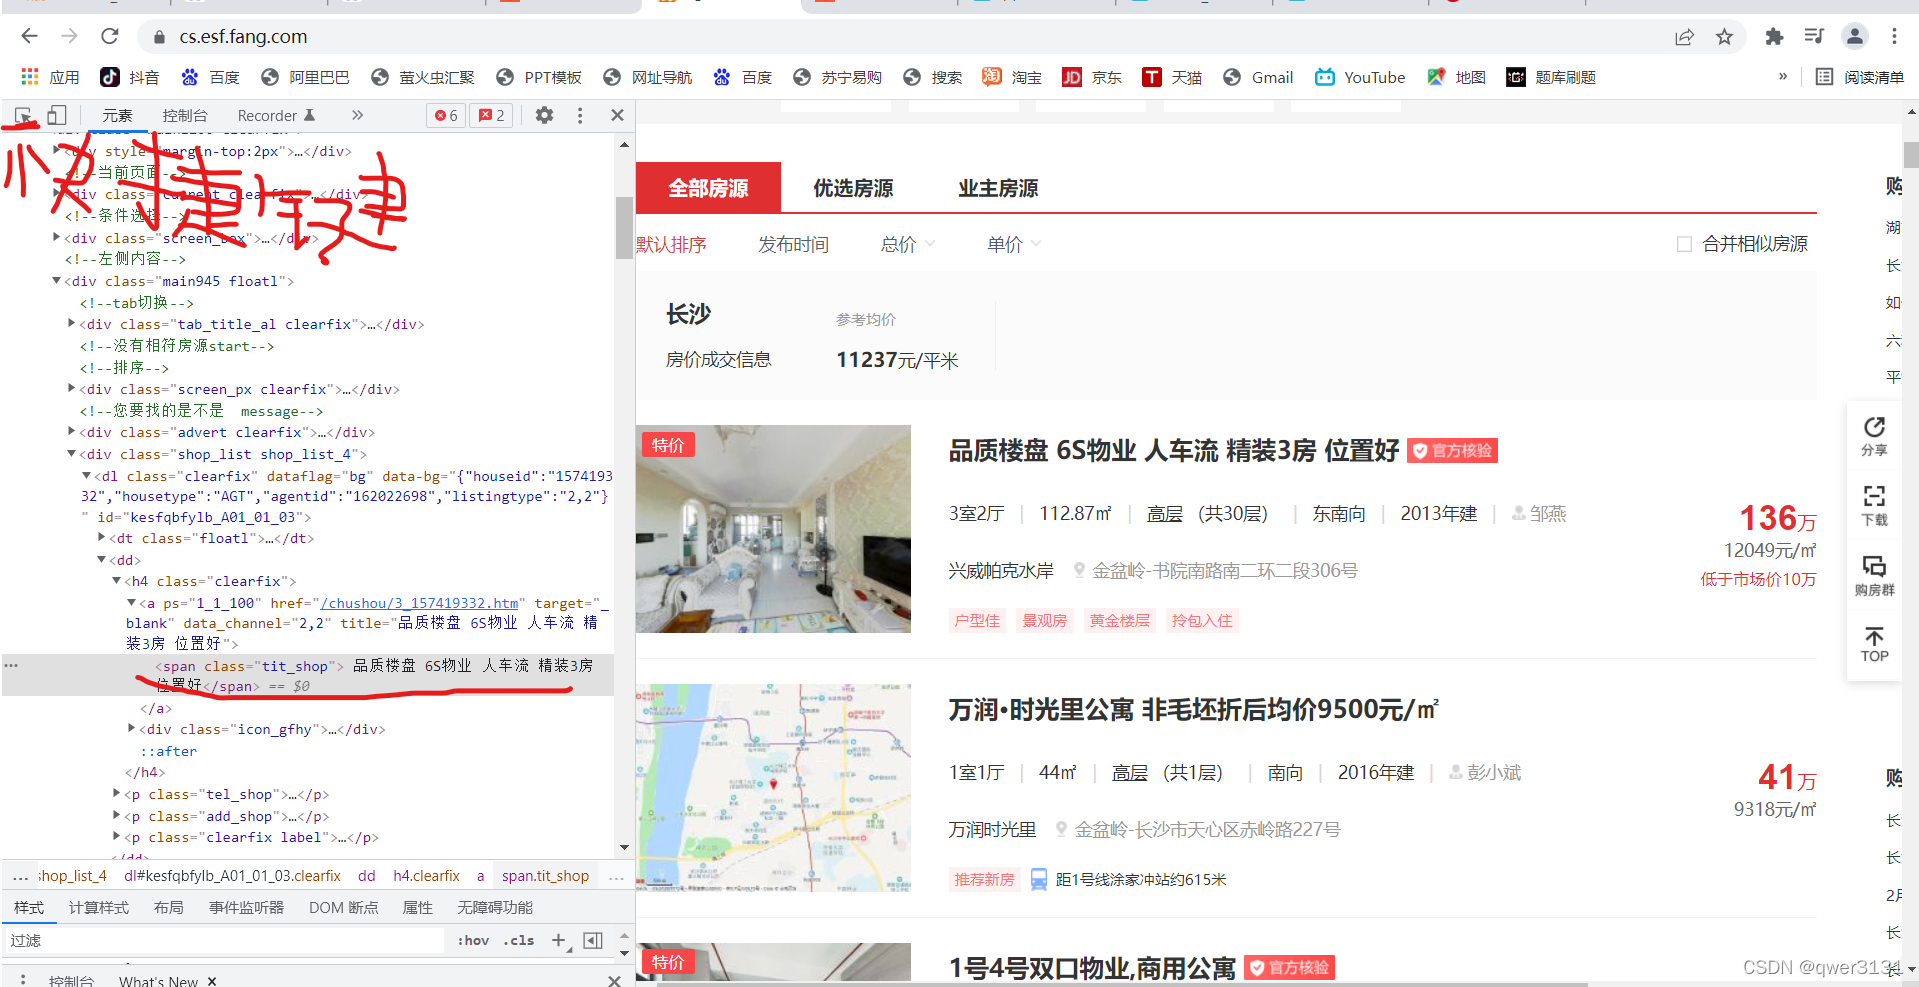Click the 2 issues counter badge

pyautogui.click(x=492, y=115)
